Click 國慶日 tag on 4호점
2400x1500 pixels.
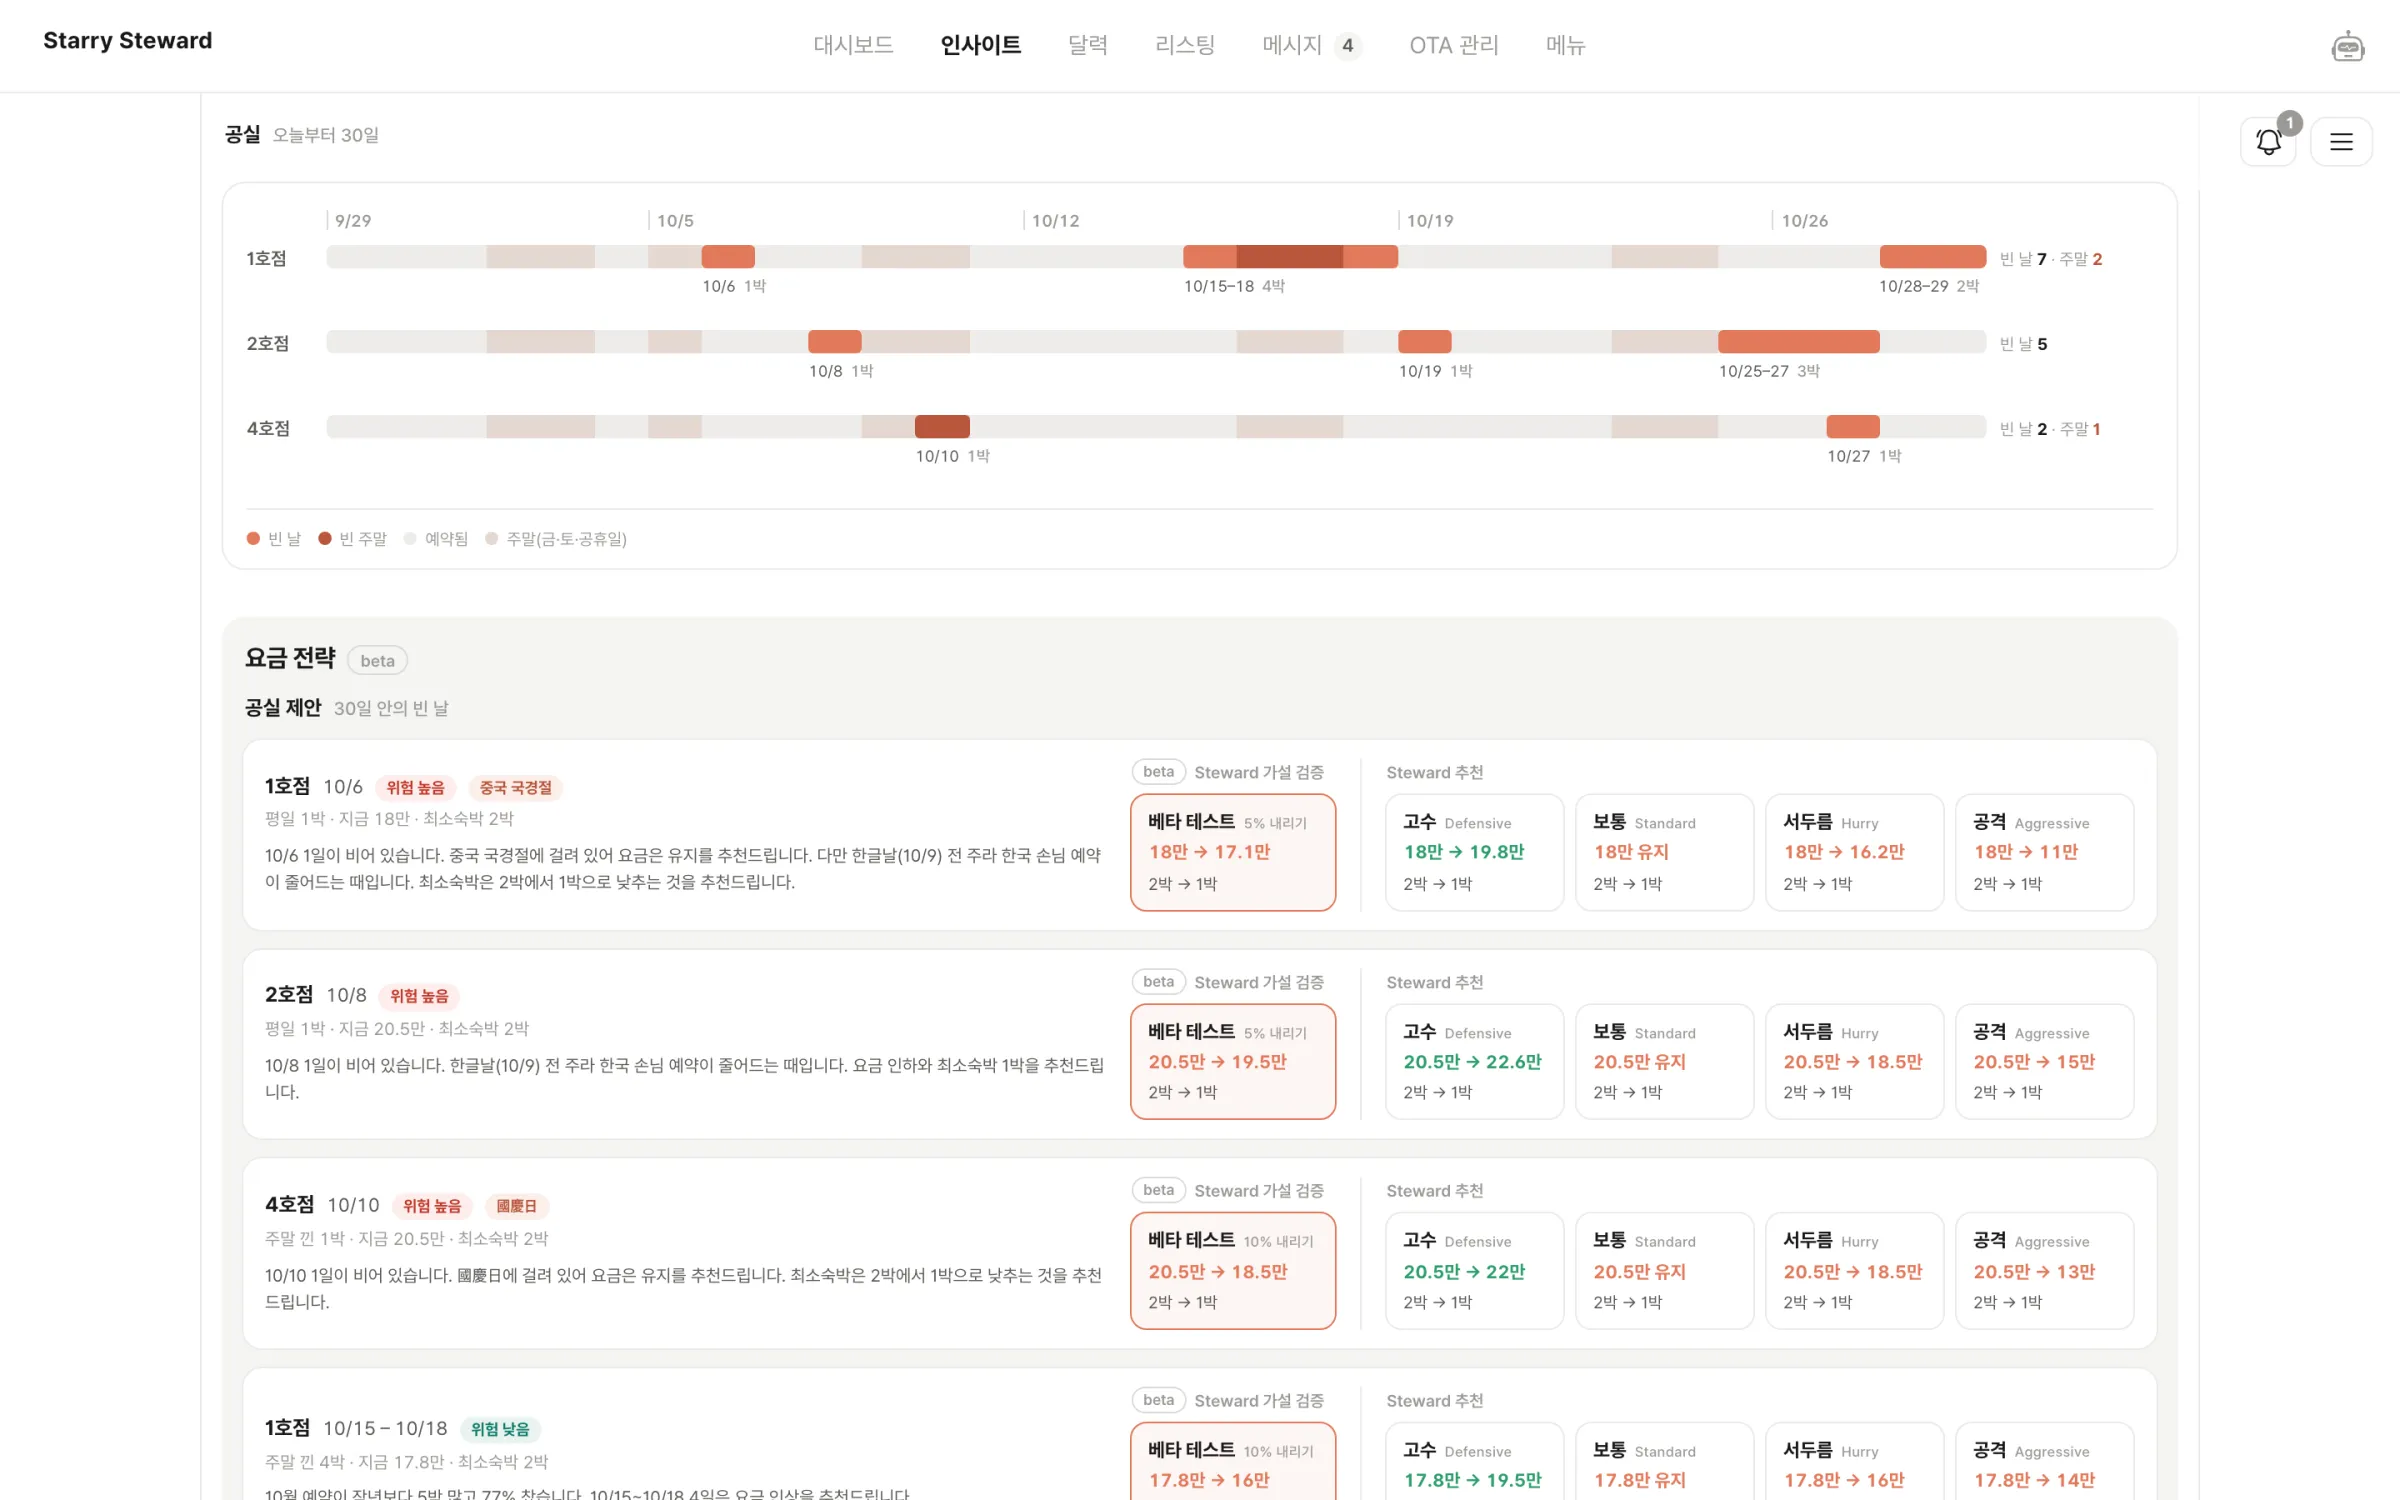tap(516, 1206)
